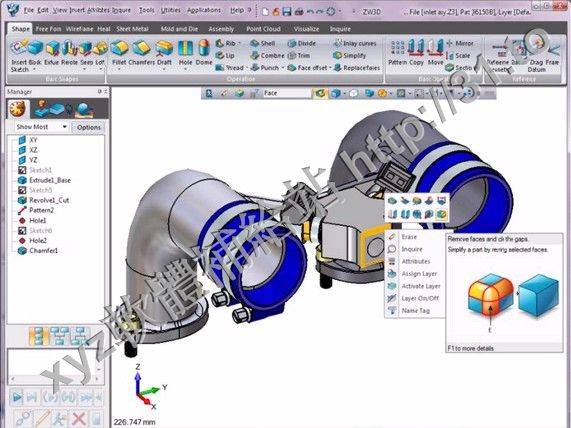
Task: Click the Simplify operation
Action: pyautogui.click(x=349, y=55)
